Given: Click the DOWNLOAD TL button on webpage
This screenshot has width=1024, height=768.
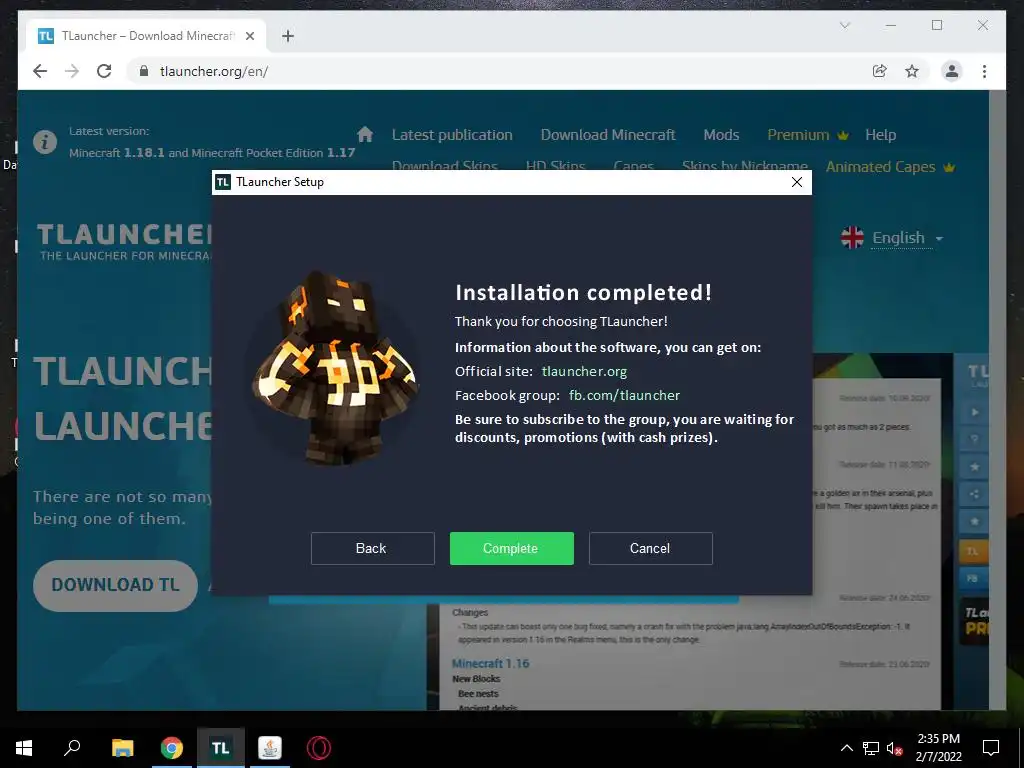Looking at the screenshot, I should [x=116, y=585].
